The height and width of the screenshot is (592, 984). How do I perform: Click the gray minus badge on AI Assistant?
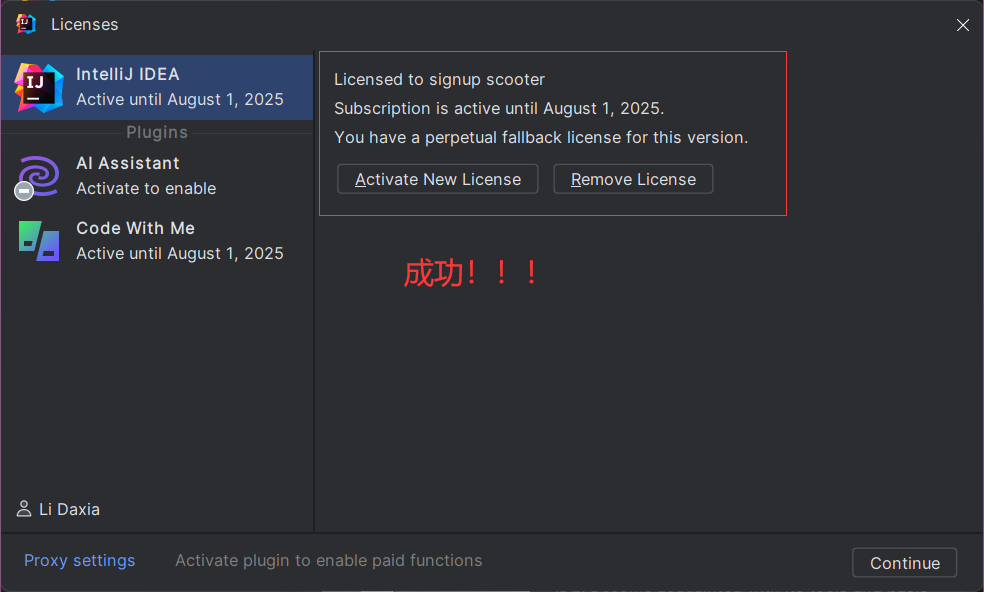click(x=24, y=191)
